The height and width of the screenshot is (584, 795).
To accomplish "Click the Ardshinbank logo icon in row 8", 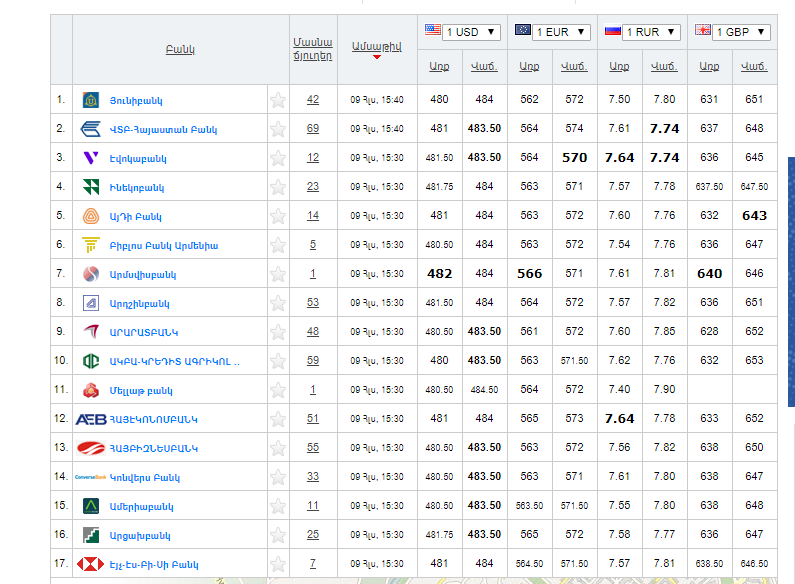I will (x=91, y=303).
